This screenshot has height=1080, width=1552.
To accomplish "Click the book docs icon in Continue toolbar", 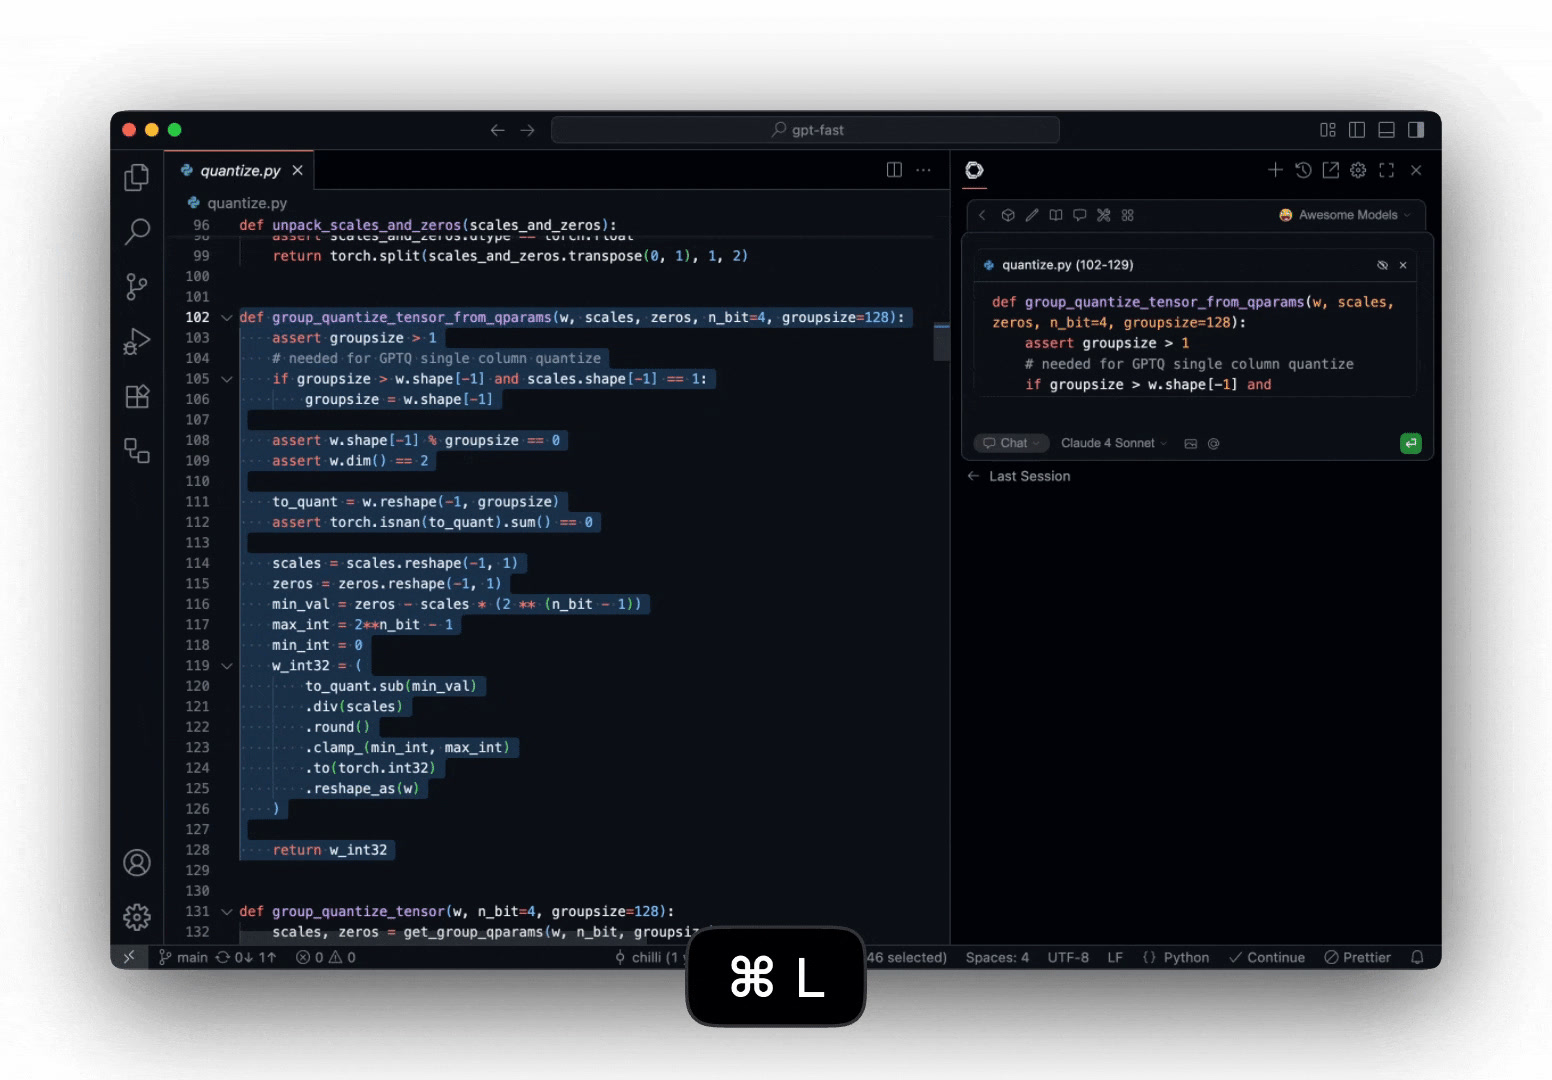I will coord(1056,215).
